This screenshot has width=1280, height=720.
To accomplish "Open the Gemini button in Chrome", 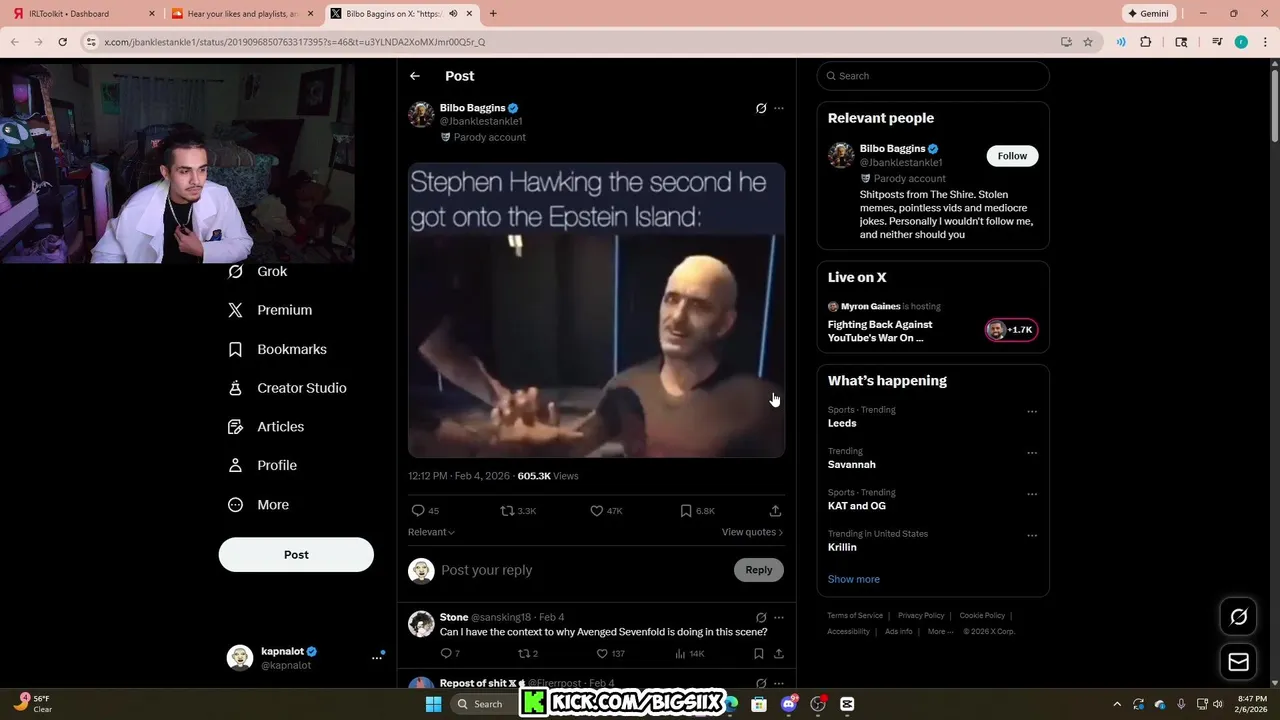I will pyautogui.click(x=1150, y=14).
